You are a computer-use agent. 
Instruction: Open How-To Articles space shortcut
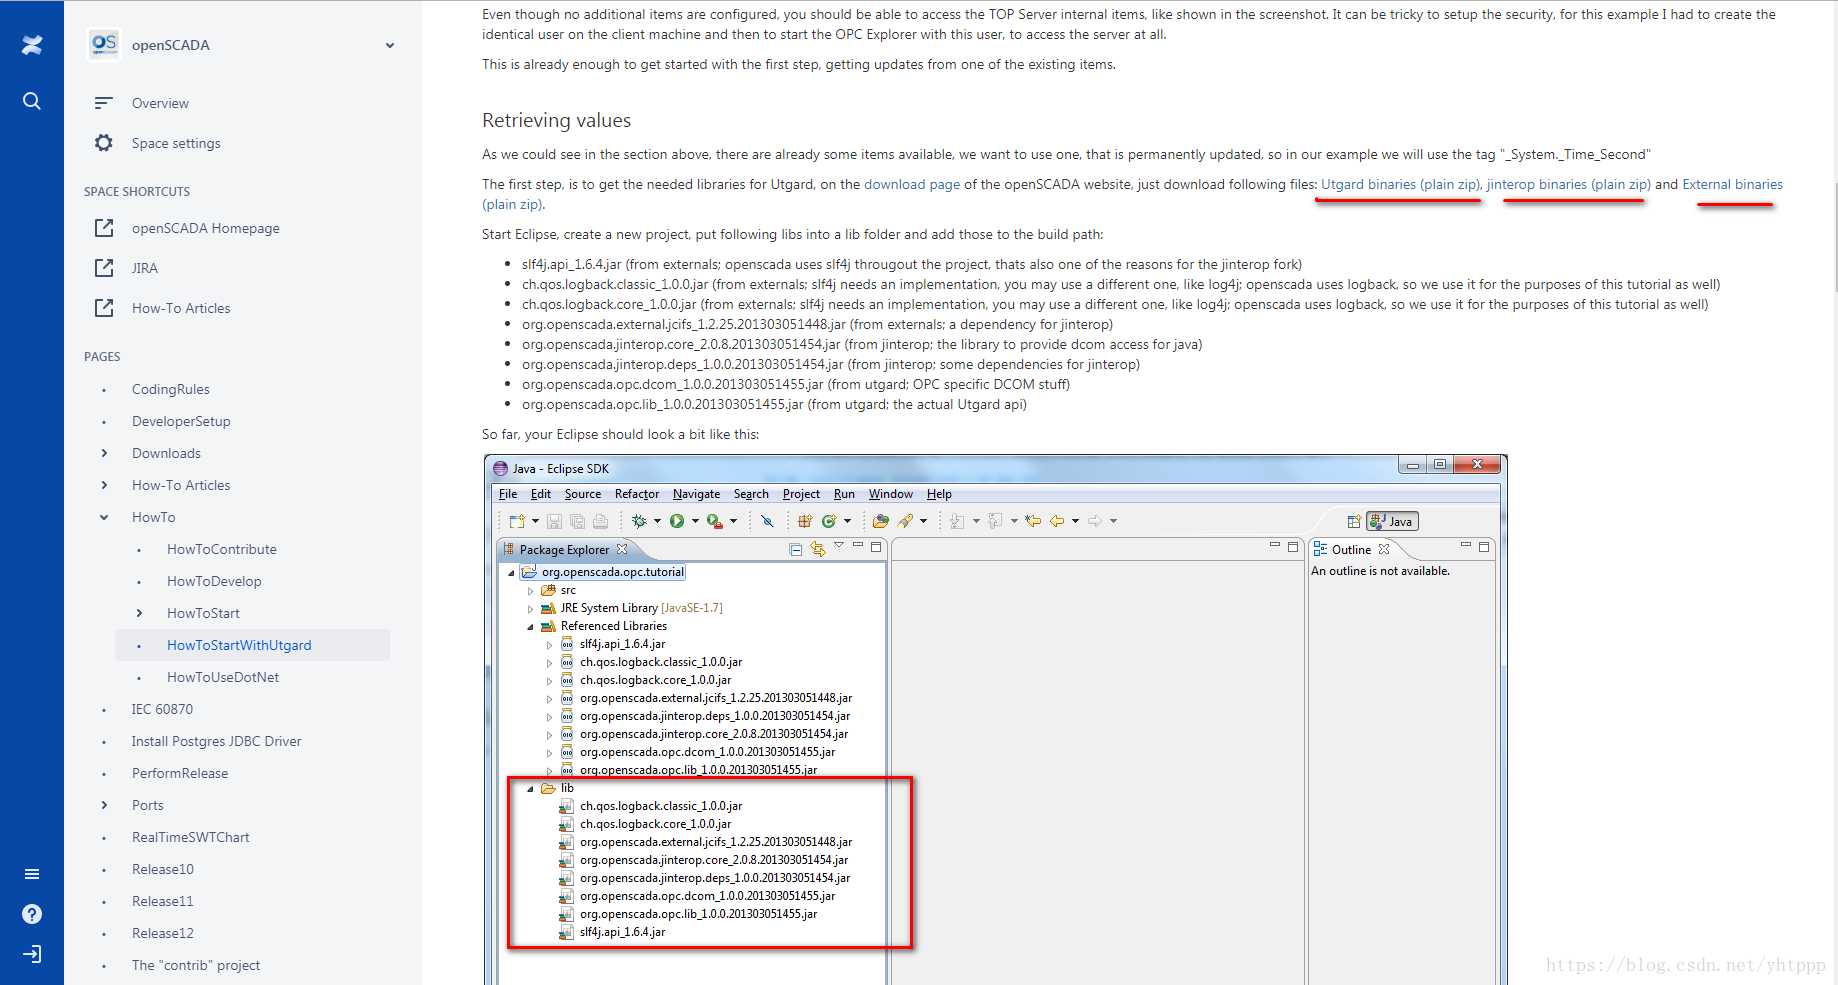pos(181,308)
